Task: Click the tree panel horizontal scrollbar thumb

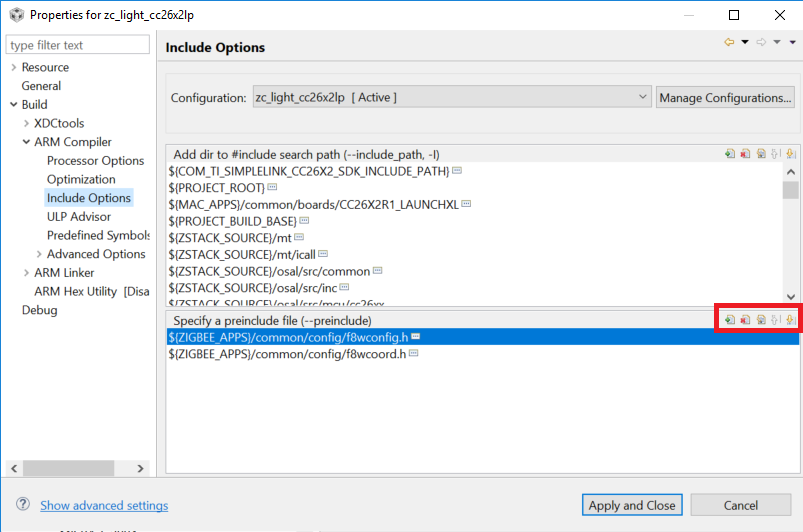Action: (x=69, y=468)
